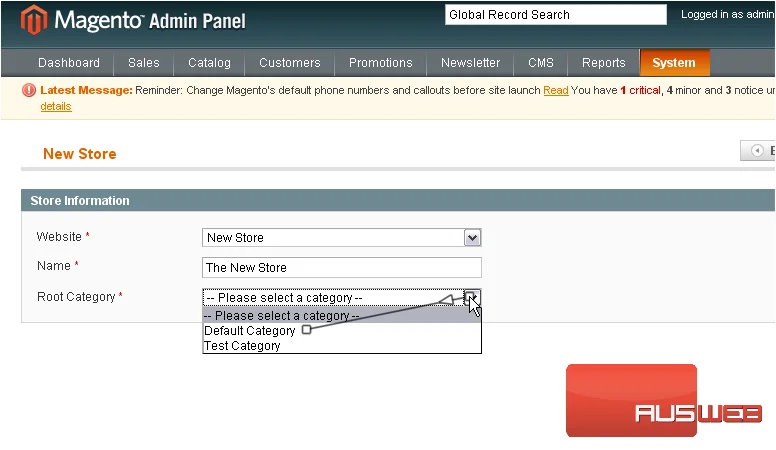Screen dimensions: 776x450
Task: Click the Magento logo icon
Action: point(34,20)
